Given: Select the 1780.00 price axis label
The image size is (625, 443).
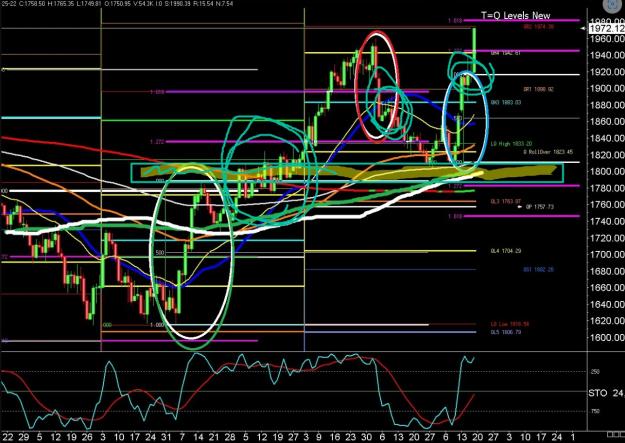Looking at the screenshot, I should pyautogui.click(x=607, y=188).
